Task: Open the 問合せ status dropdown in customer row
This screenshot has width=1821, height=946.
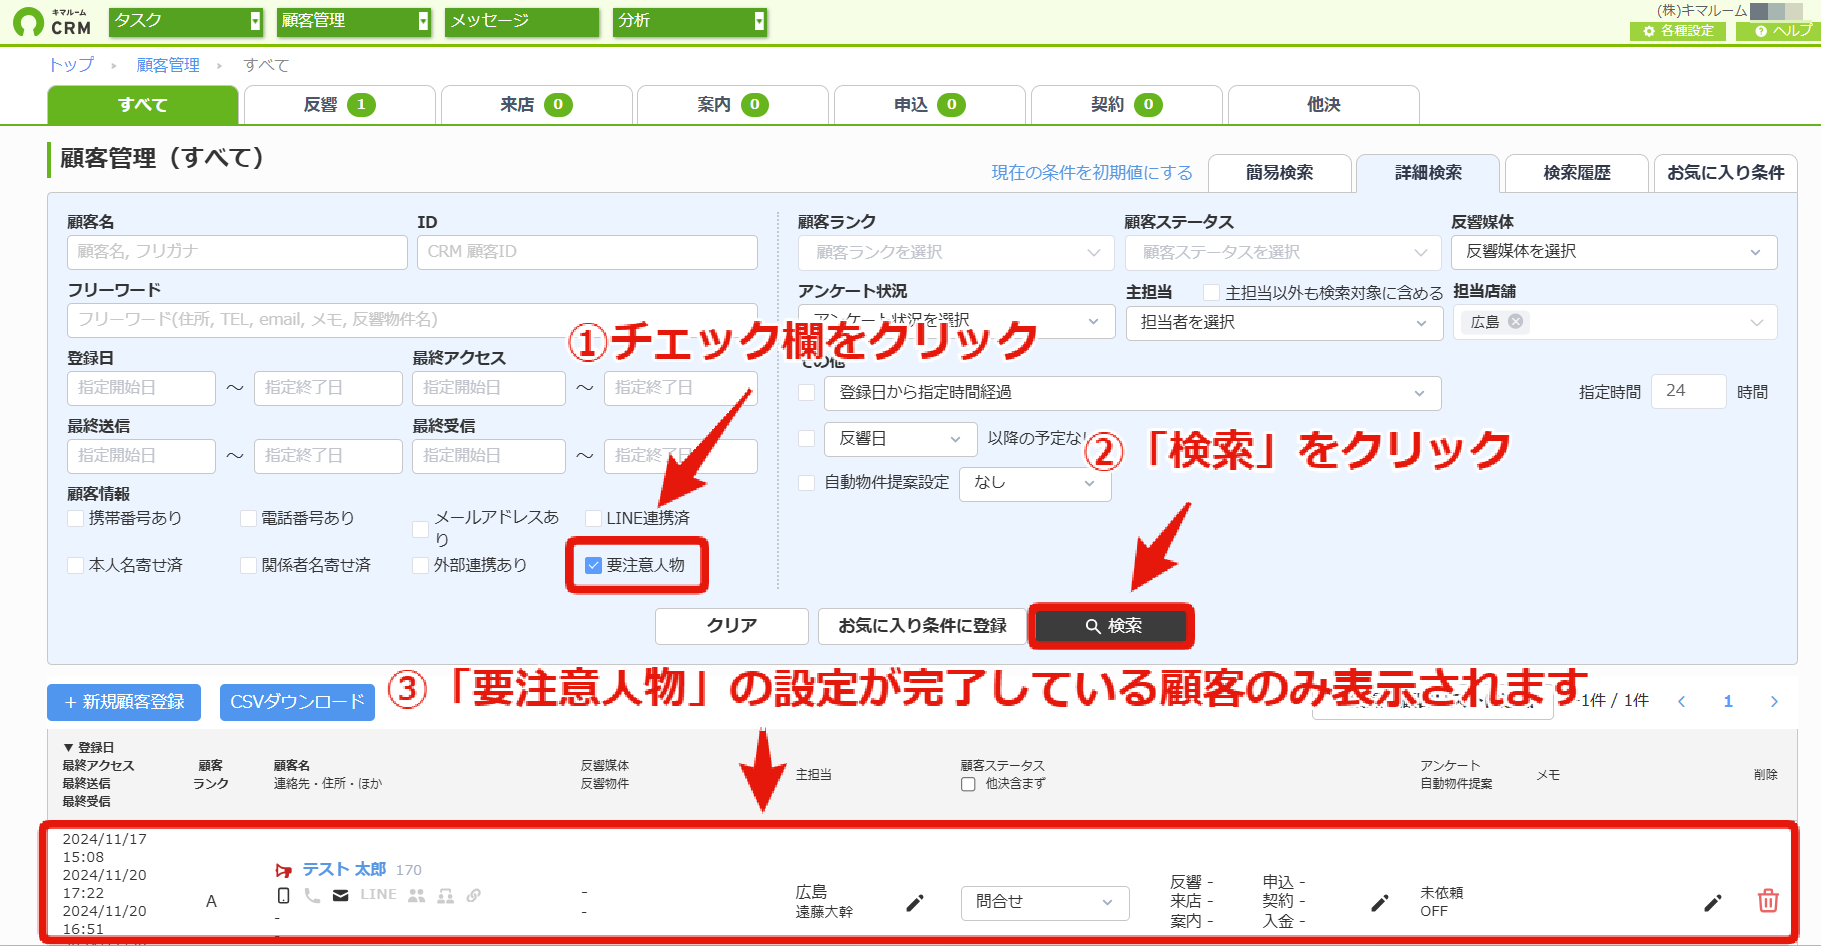Action: (x=1045, y=902)
